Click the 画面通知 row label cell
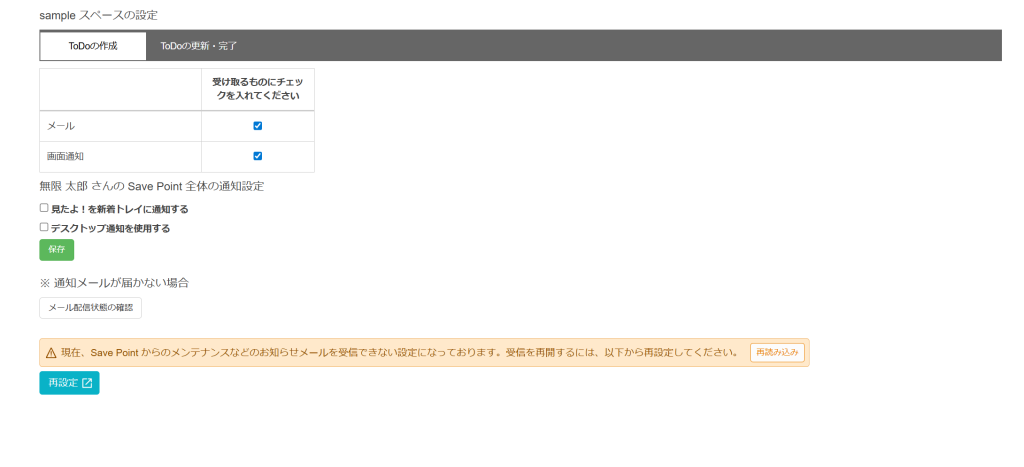 pyautogui.click(x=120, y=157)
